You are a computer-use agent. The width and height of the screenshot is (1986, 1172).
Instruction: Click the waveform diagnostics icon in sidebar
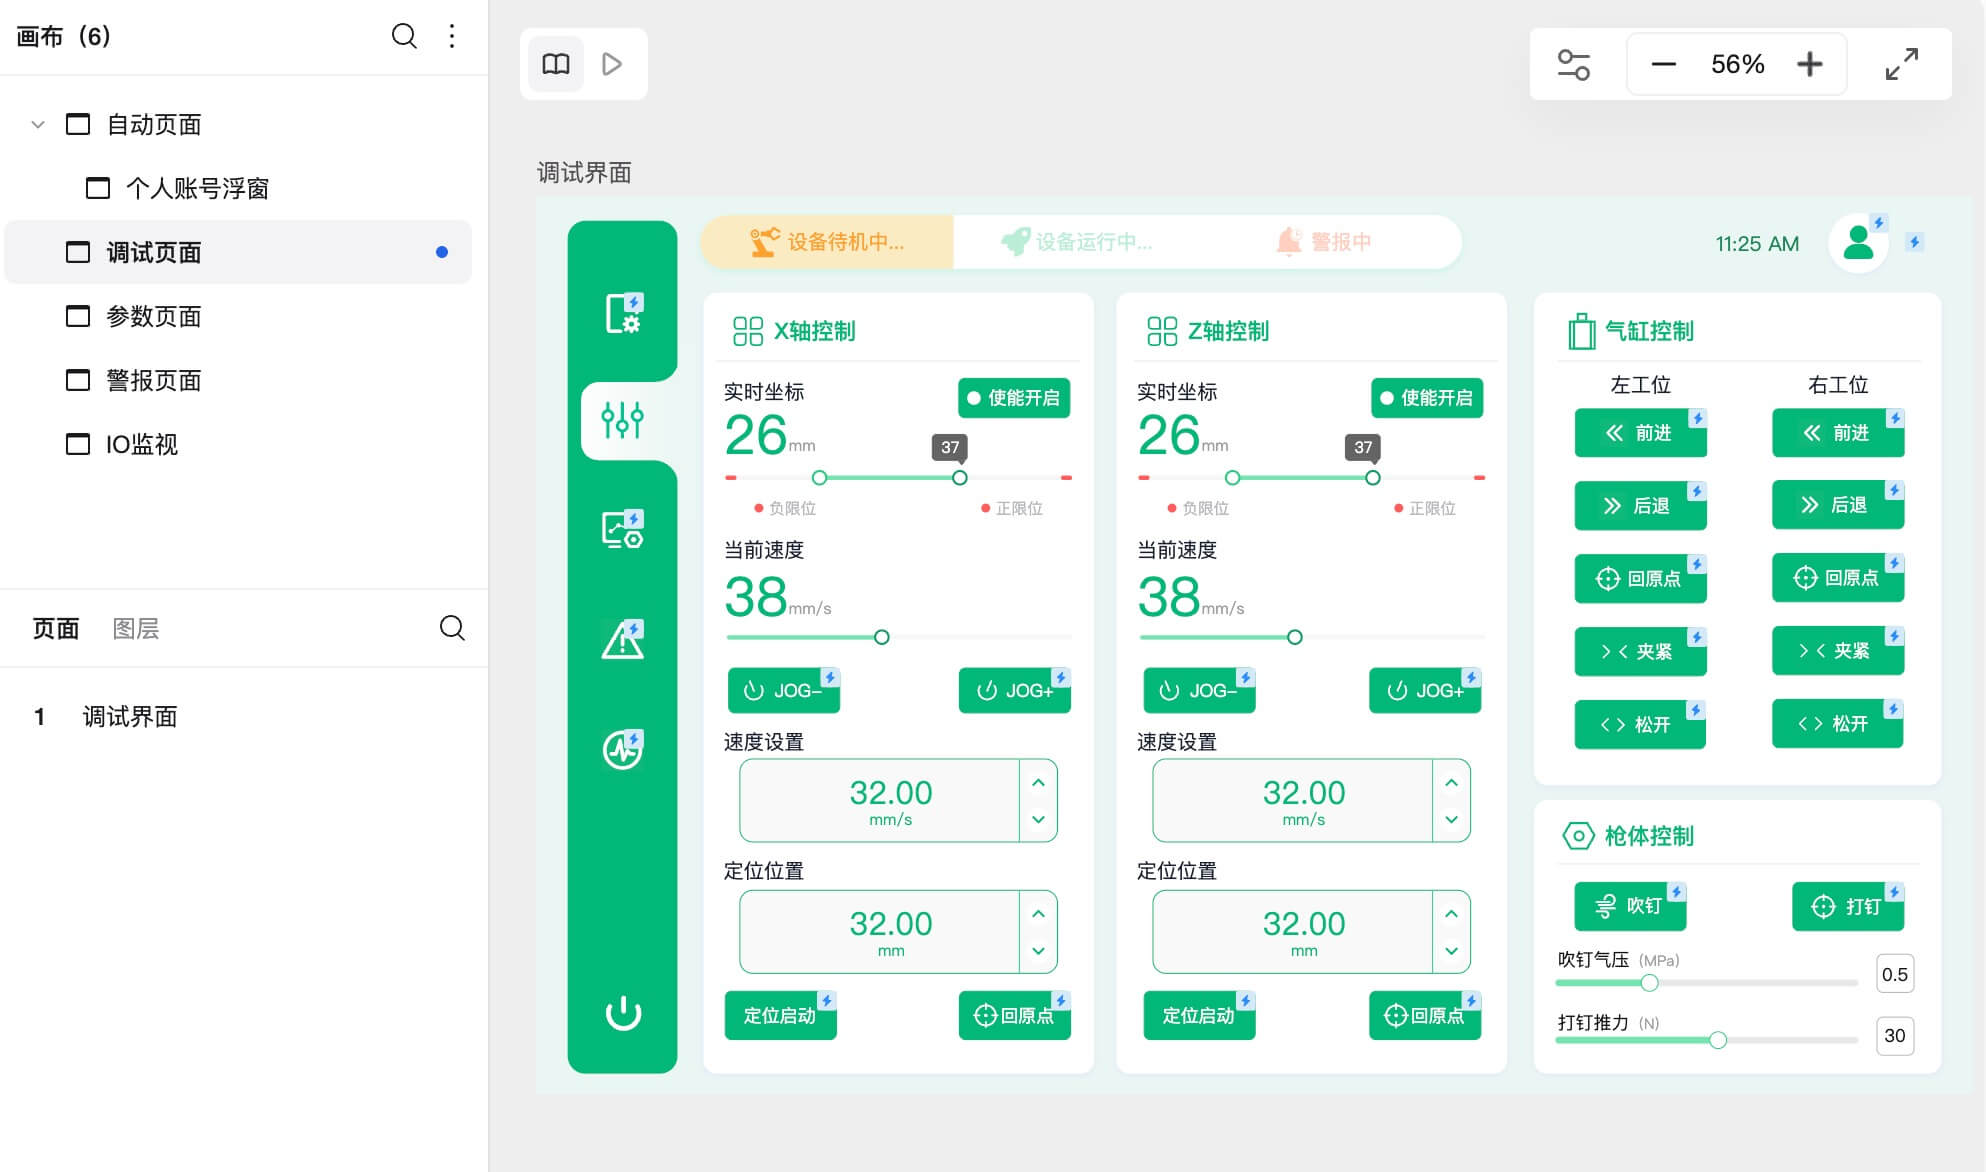click(623, 749)
